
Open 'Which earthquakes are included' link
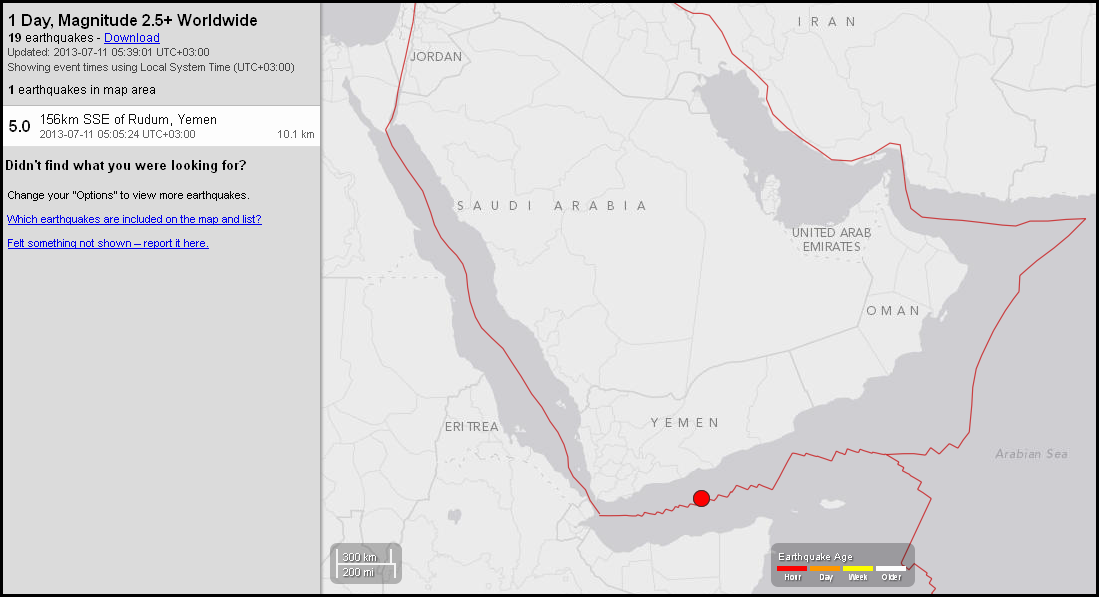[134, 219]
